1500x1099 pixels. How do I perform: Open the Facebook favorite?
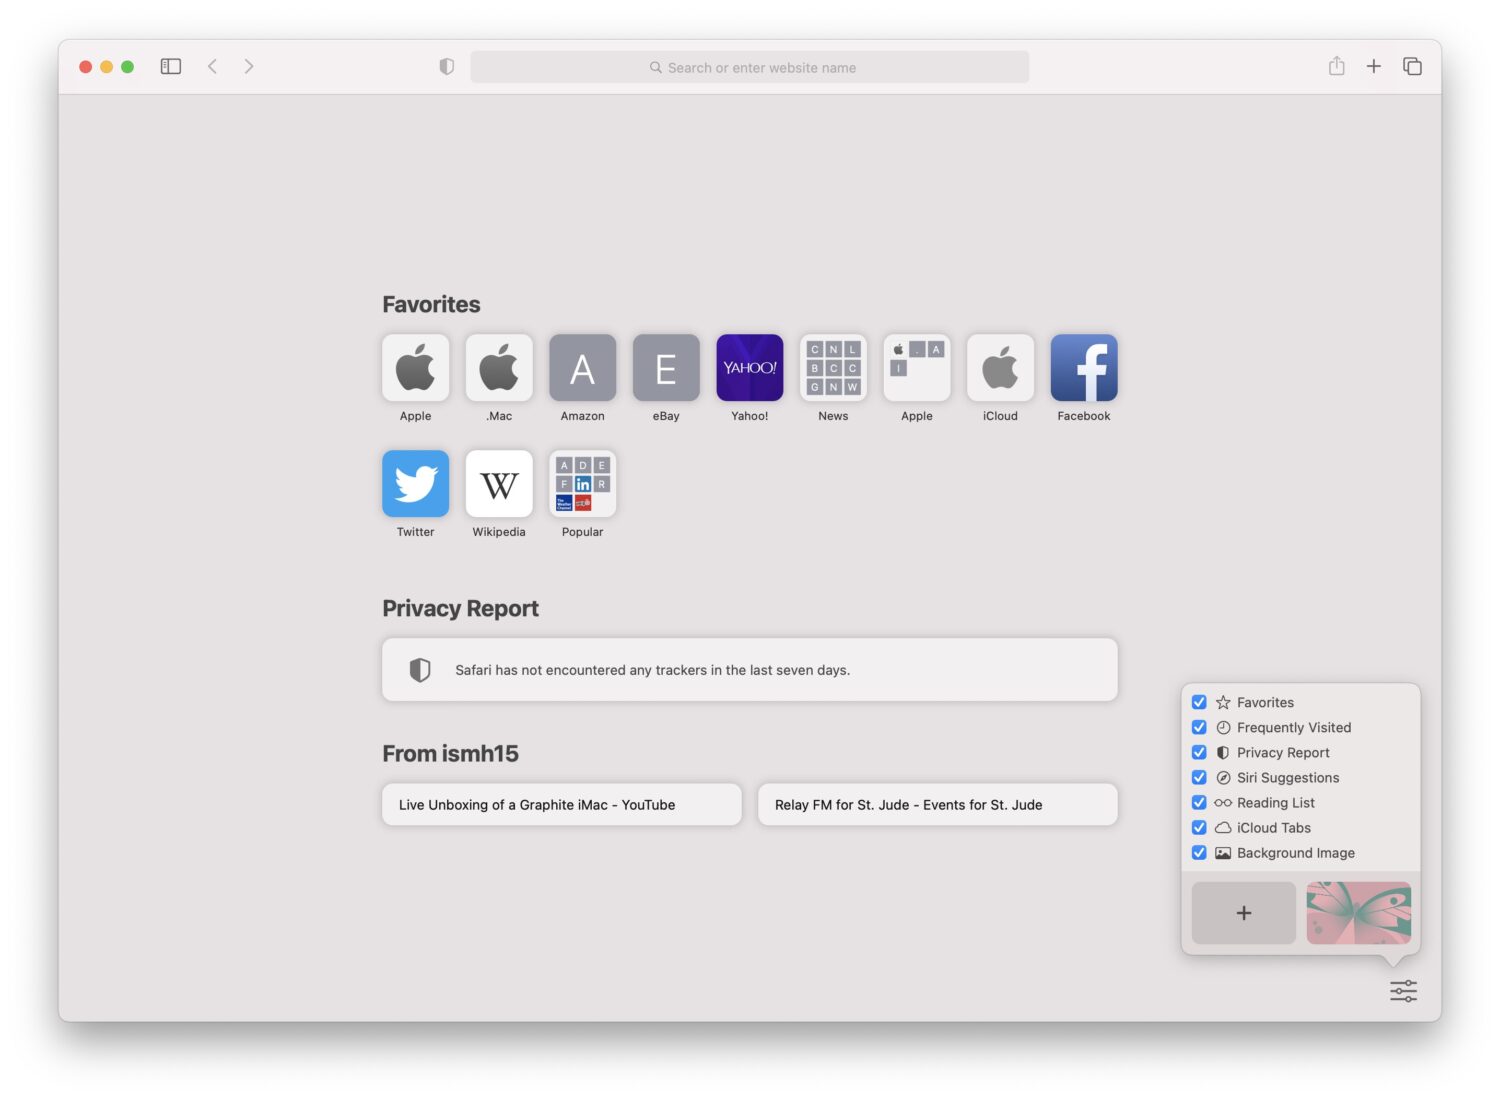[1084, 368]
